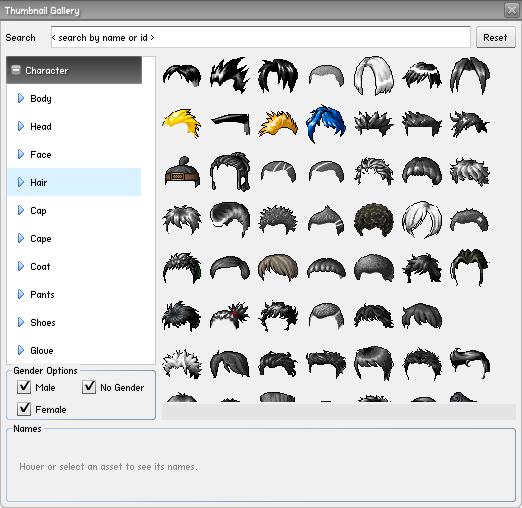Select the white side-swept bob hair

(x=422, y=220)
